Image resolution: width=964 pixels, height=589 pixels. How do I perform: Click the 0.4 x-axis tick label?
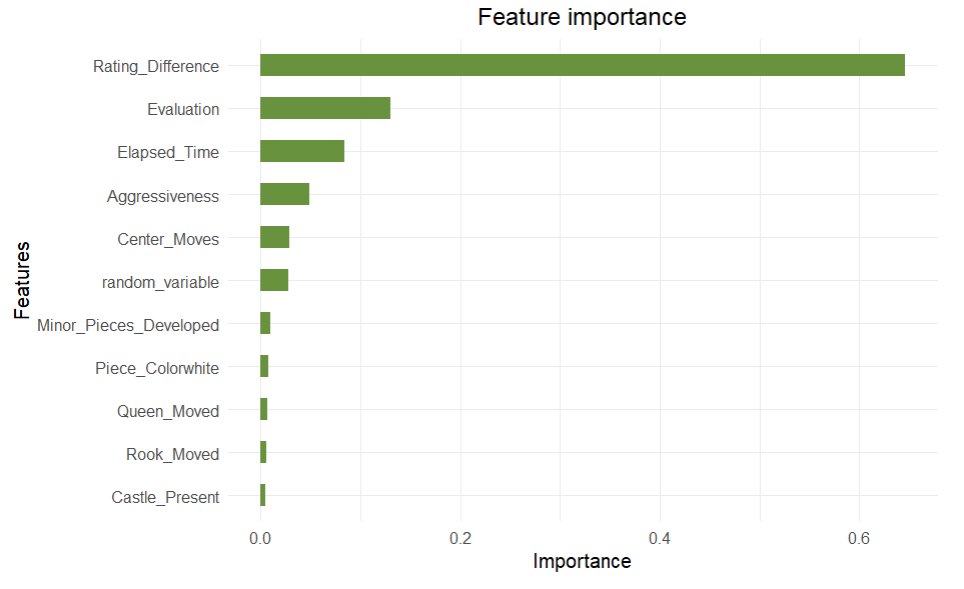(659, 538)
